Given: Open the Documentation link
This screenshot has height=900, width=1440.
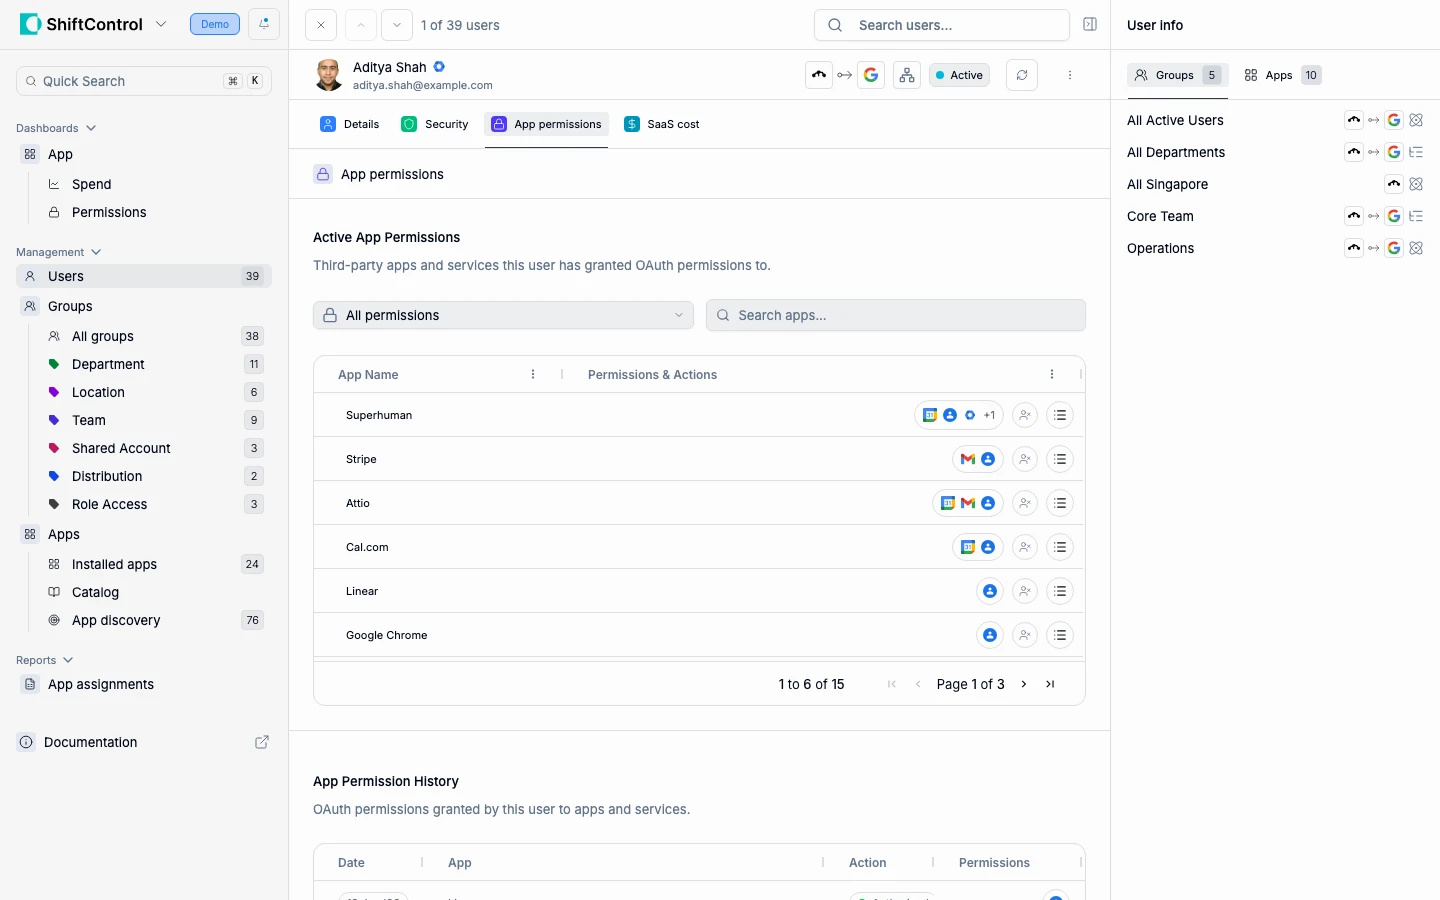Looking at the screenshot, I should [90, 742].
